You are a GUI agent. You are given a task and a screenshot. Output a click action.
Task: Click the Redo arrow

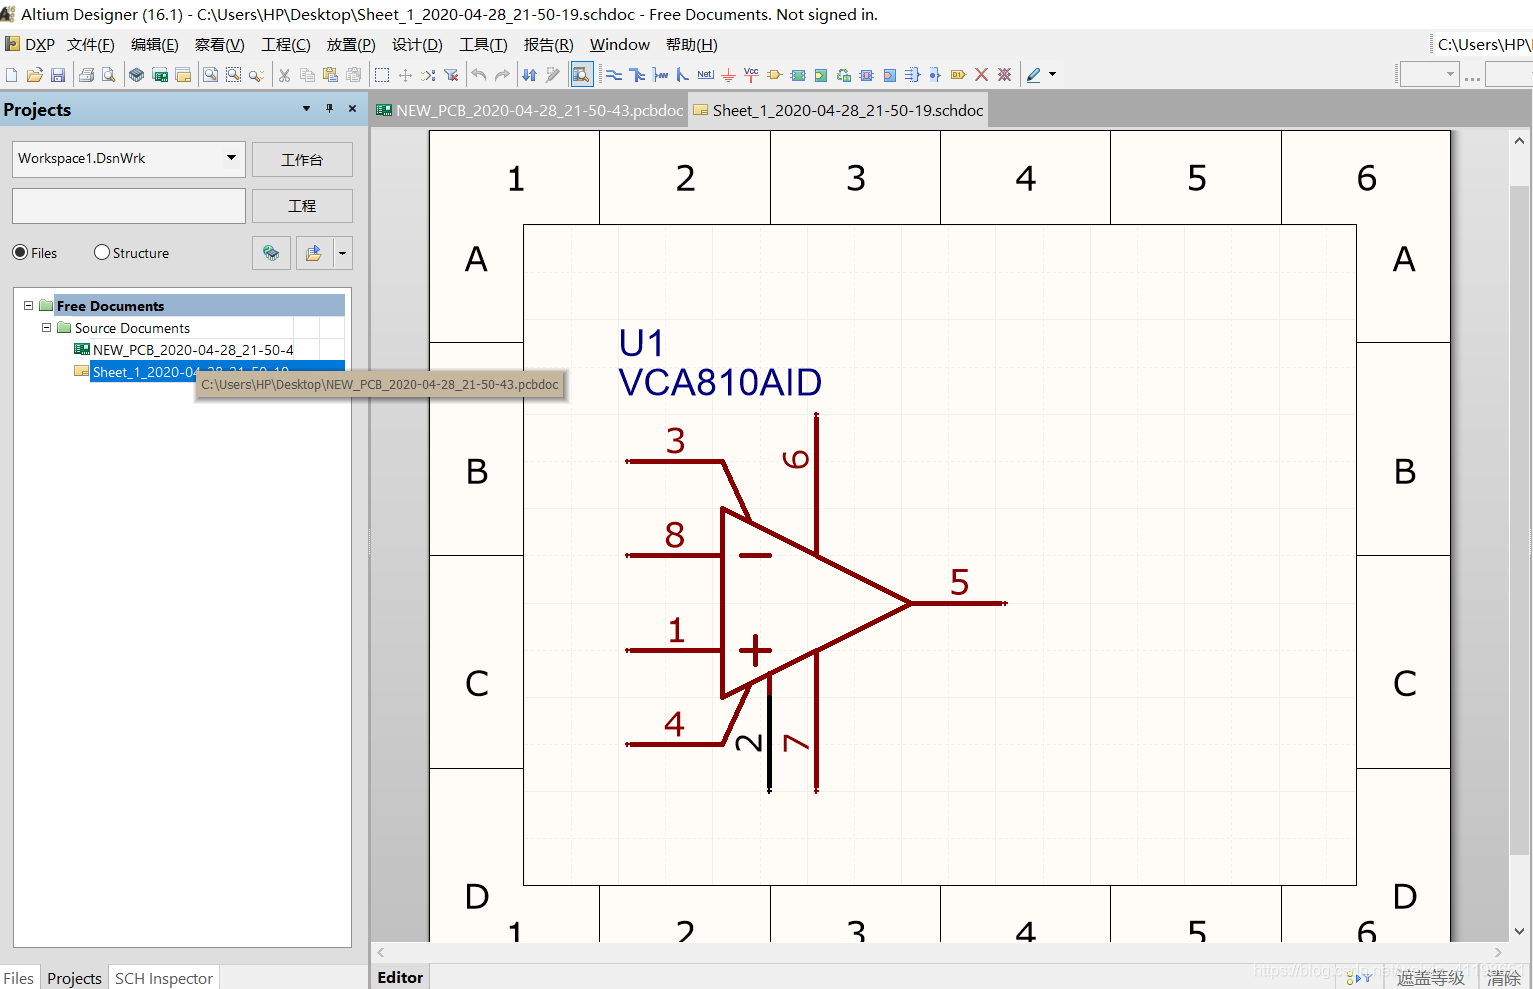click(x=502, y=75)
